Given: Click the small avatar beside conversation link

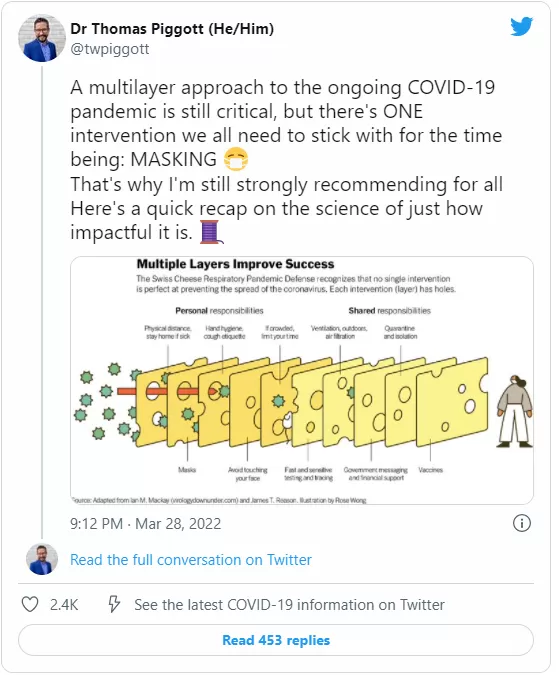Looking at the screenshot, I should coord(42,559).
